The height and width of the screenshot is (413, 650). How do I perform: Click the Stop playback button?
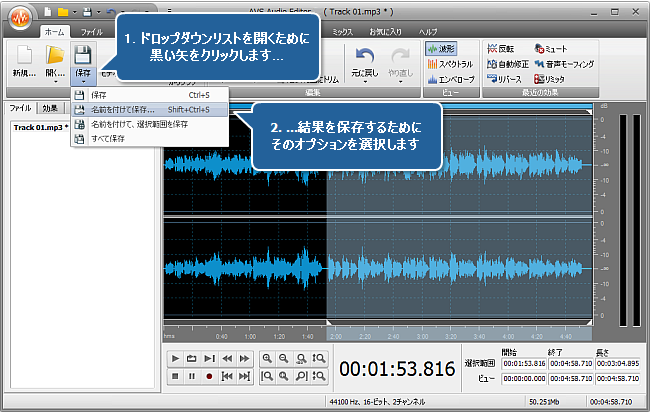click(176, 376)
